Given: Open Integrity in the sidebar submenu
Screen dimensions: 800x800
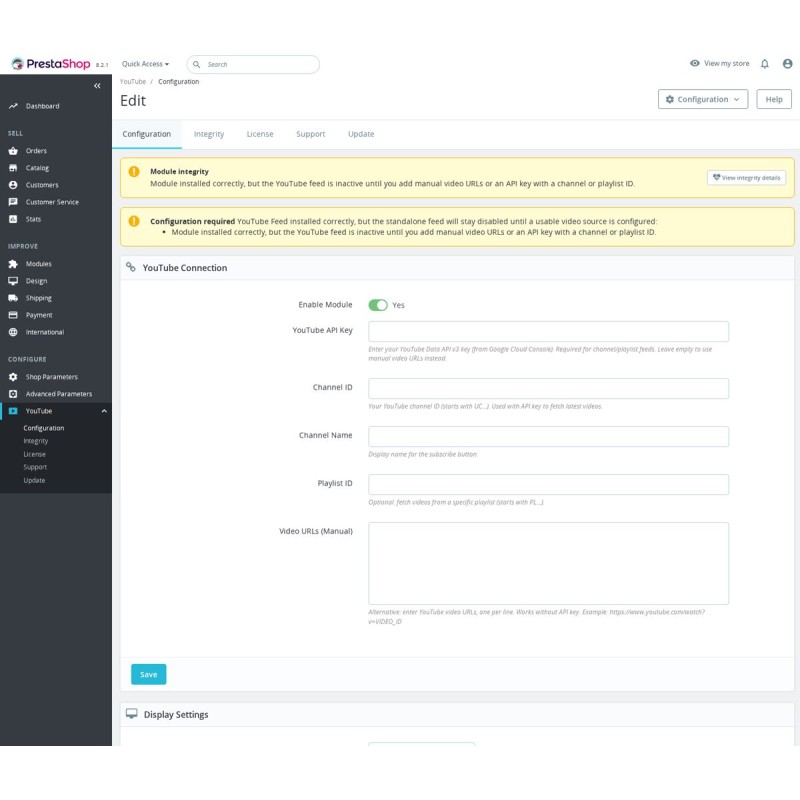Looking at the screenshot, I should tap(36, 441).
